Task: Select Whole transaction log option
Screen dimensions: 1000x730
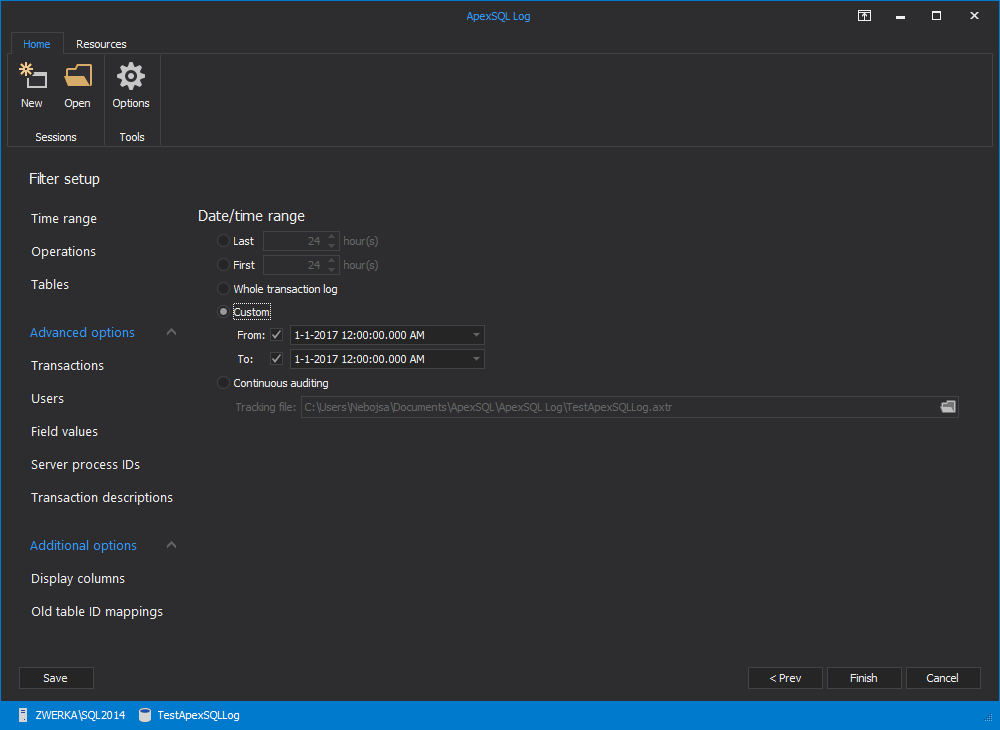Action: tap(223, 289)
